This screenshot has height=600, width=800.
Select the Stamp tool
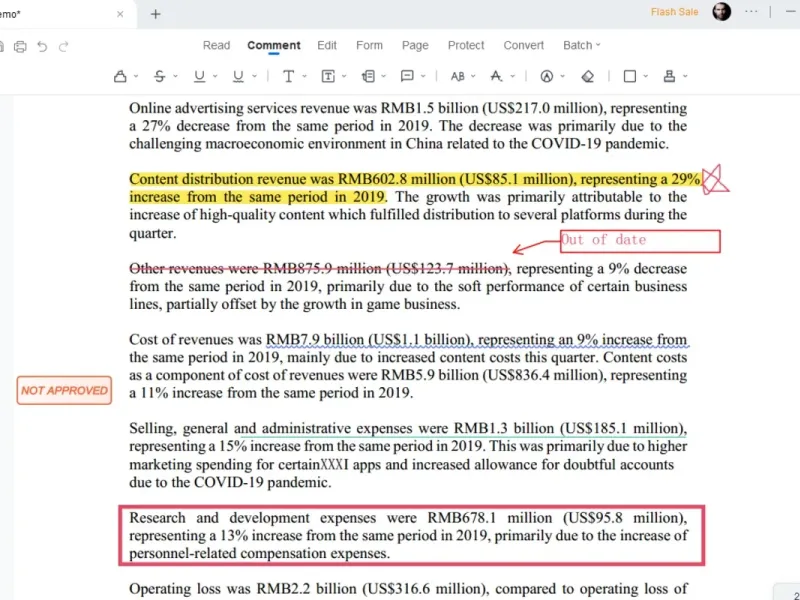669,77
